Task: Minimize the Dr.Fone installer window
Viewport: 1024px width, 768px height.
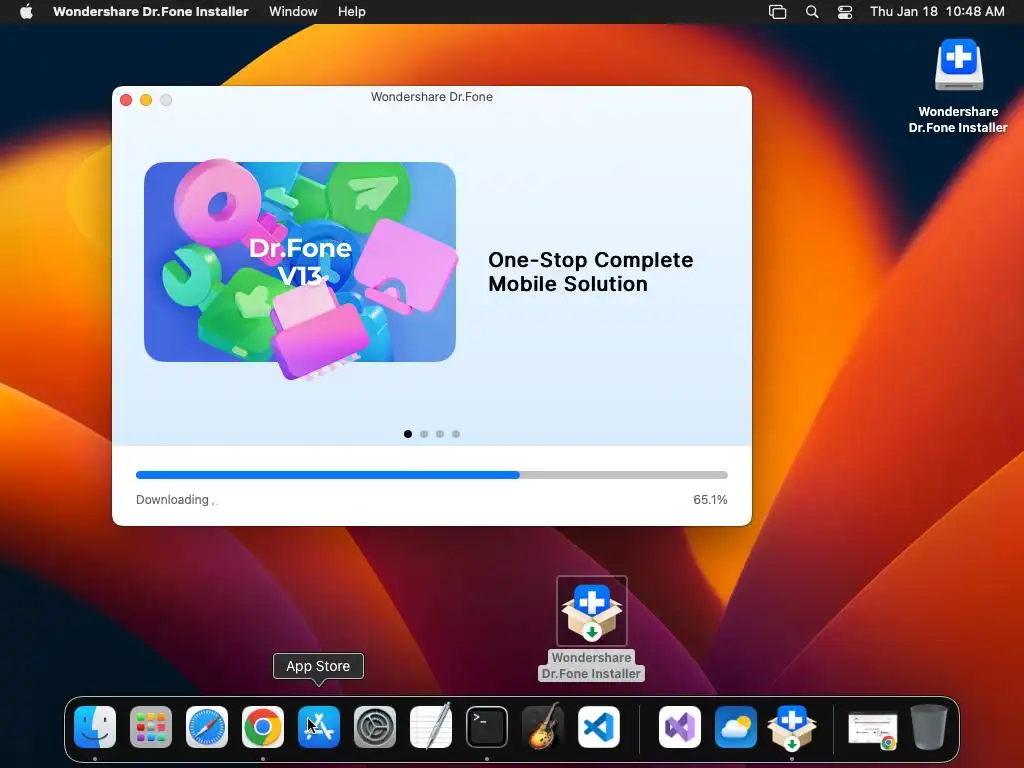Action: (146, 100)
